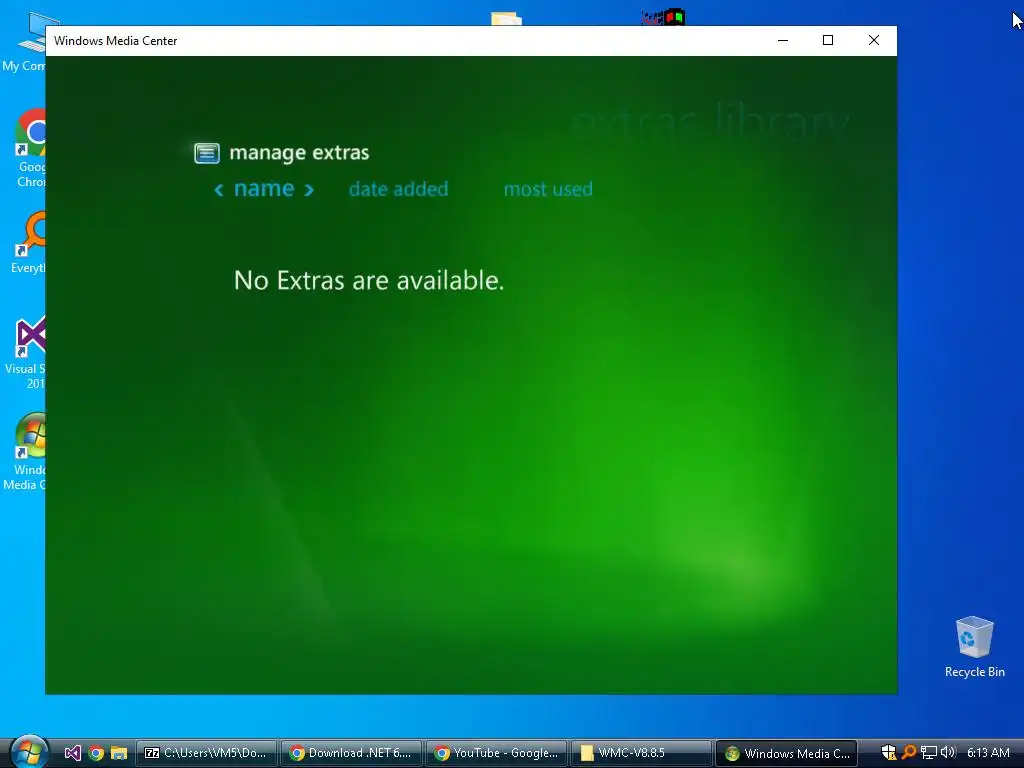Select the Visual Studio desktop shortcut
The height and width of the screenshot is (768, 1024).
pos(26,353)
